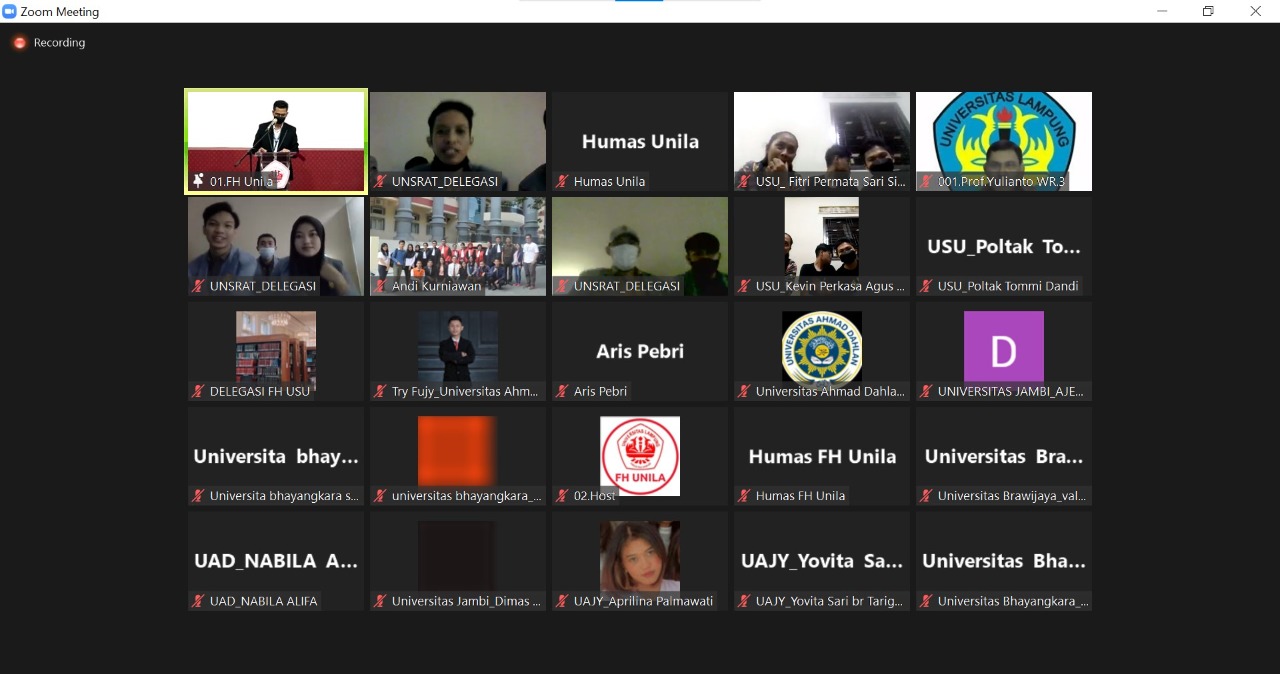Click the red Recording indicator dot
1280x674 pixels.
(x=19, y=43)
